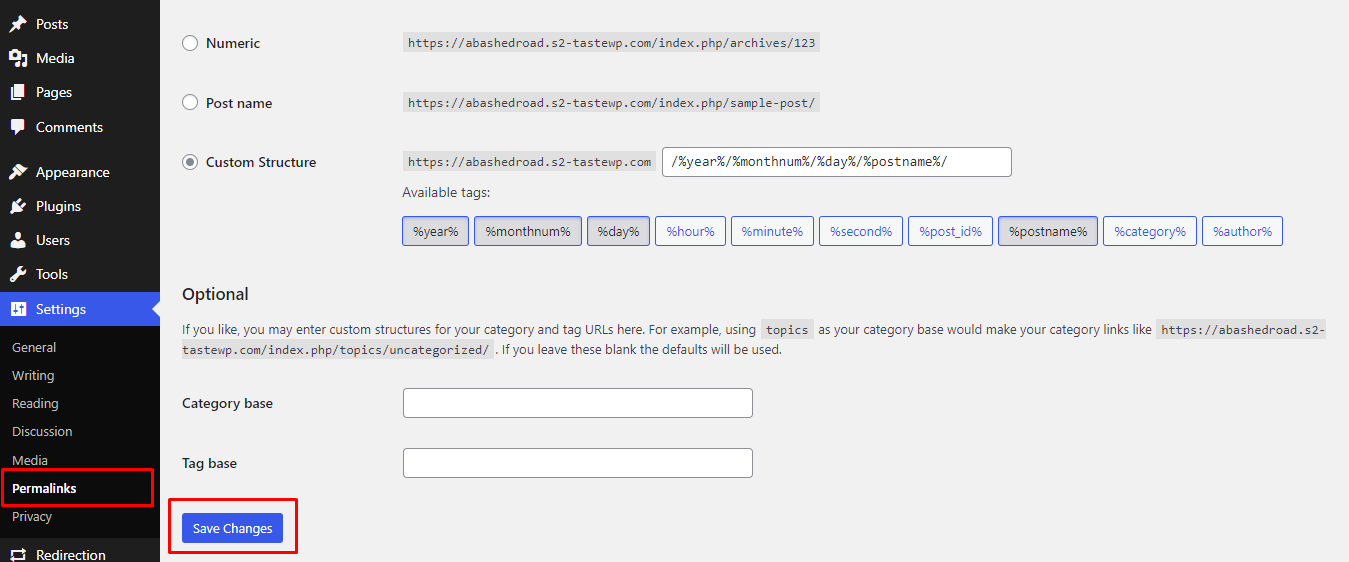
Task: Add the %author% tag
Action: (1242, 231)
